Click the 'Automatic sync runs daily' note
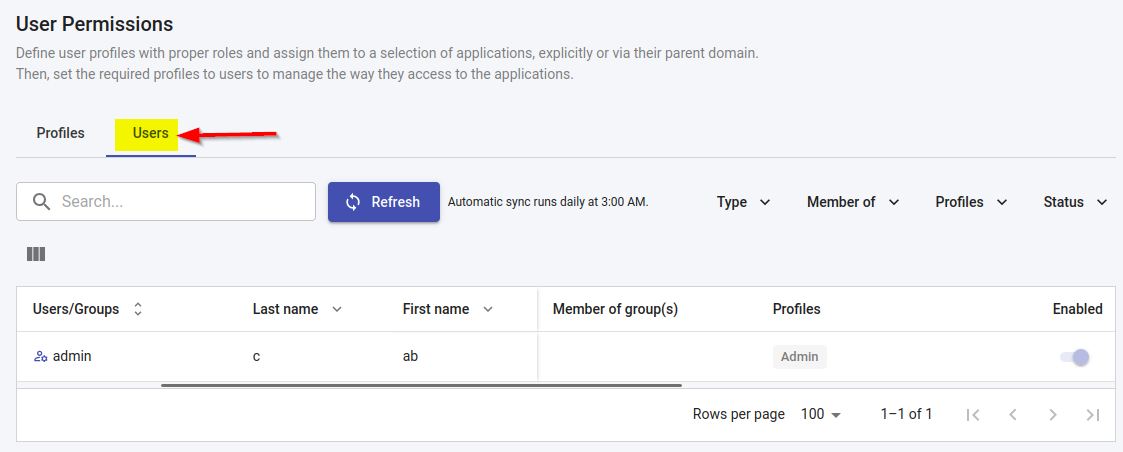This screenshot has height=452, width=1123. pyautogui.click(x=548, y=202)
